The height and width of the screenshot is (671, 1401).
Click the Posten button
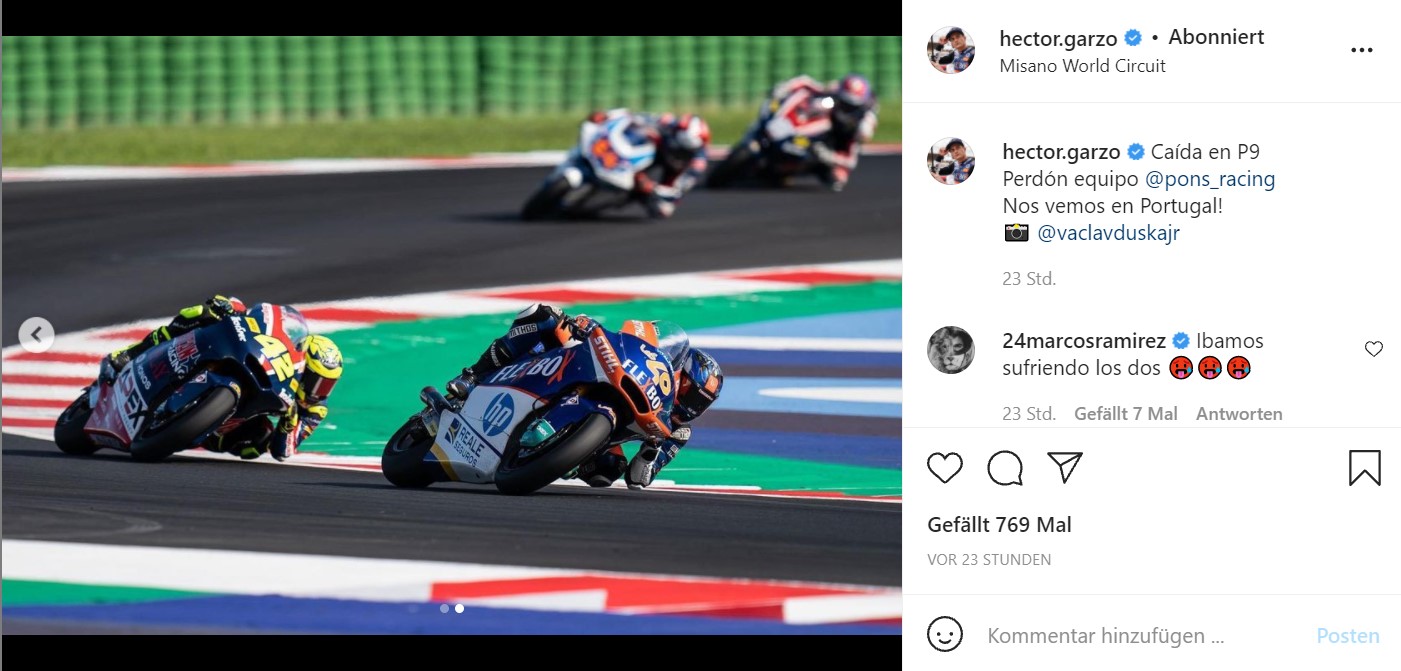1347,636
